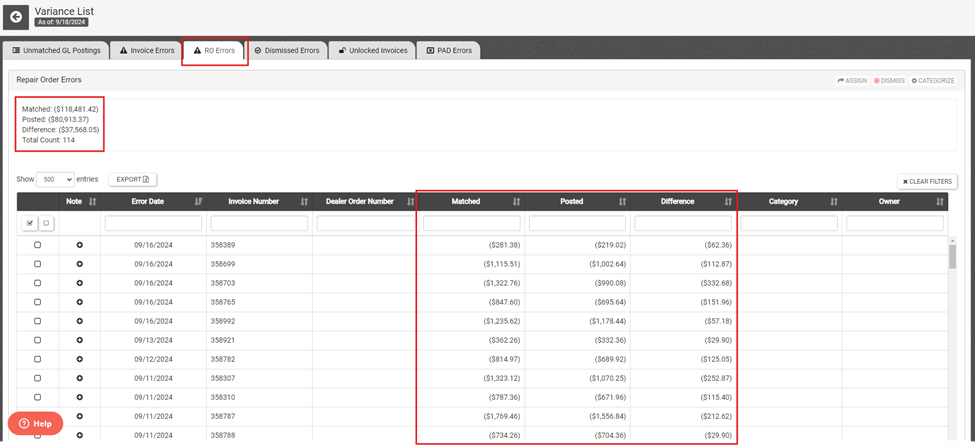The width and height of the screenshot is (975, 445).
Task: Open the note plus icon for invoice 358699
Action: [x=80, y=264]
